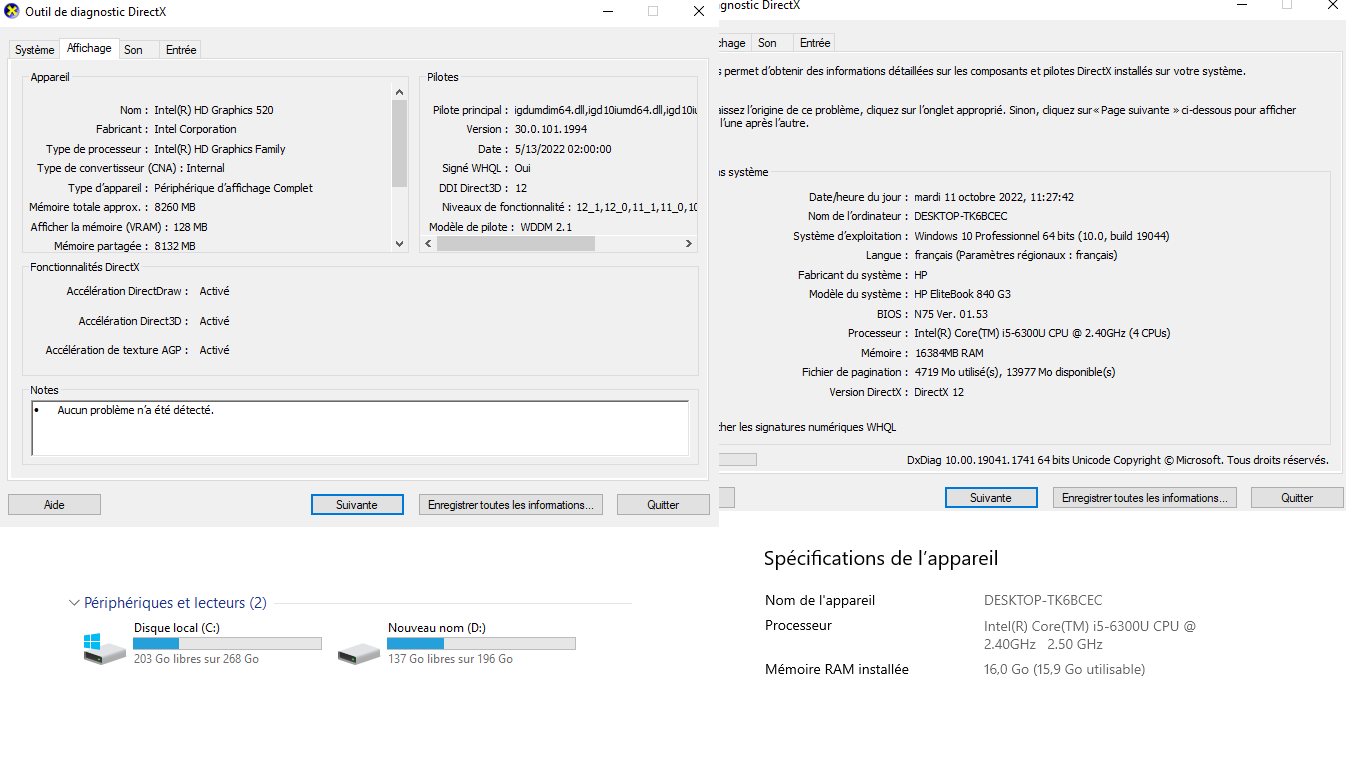Image resolution: width=1366 pixels, height=768 pixels.
Task: Click inside the Notes text box
Action: [x=360, y=428]
